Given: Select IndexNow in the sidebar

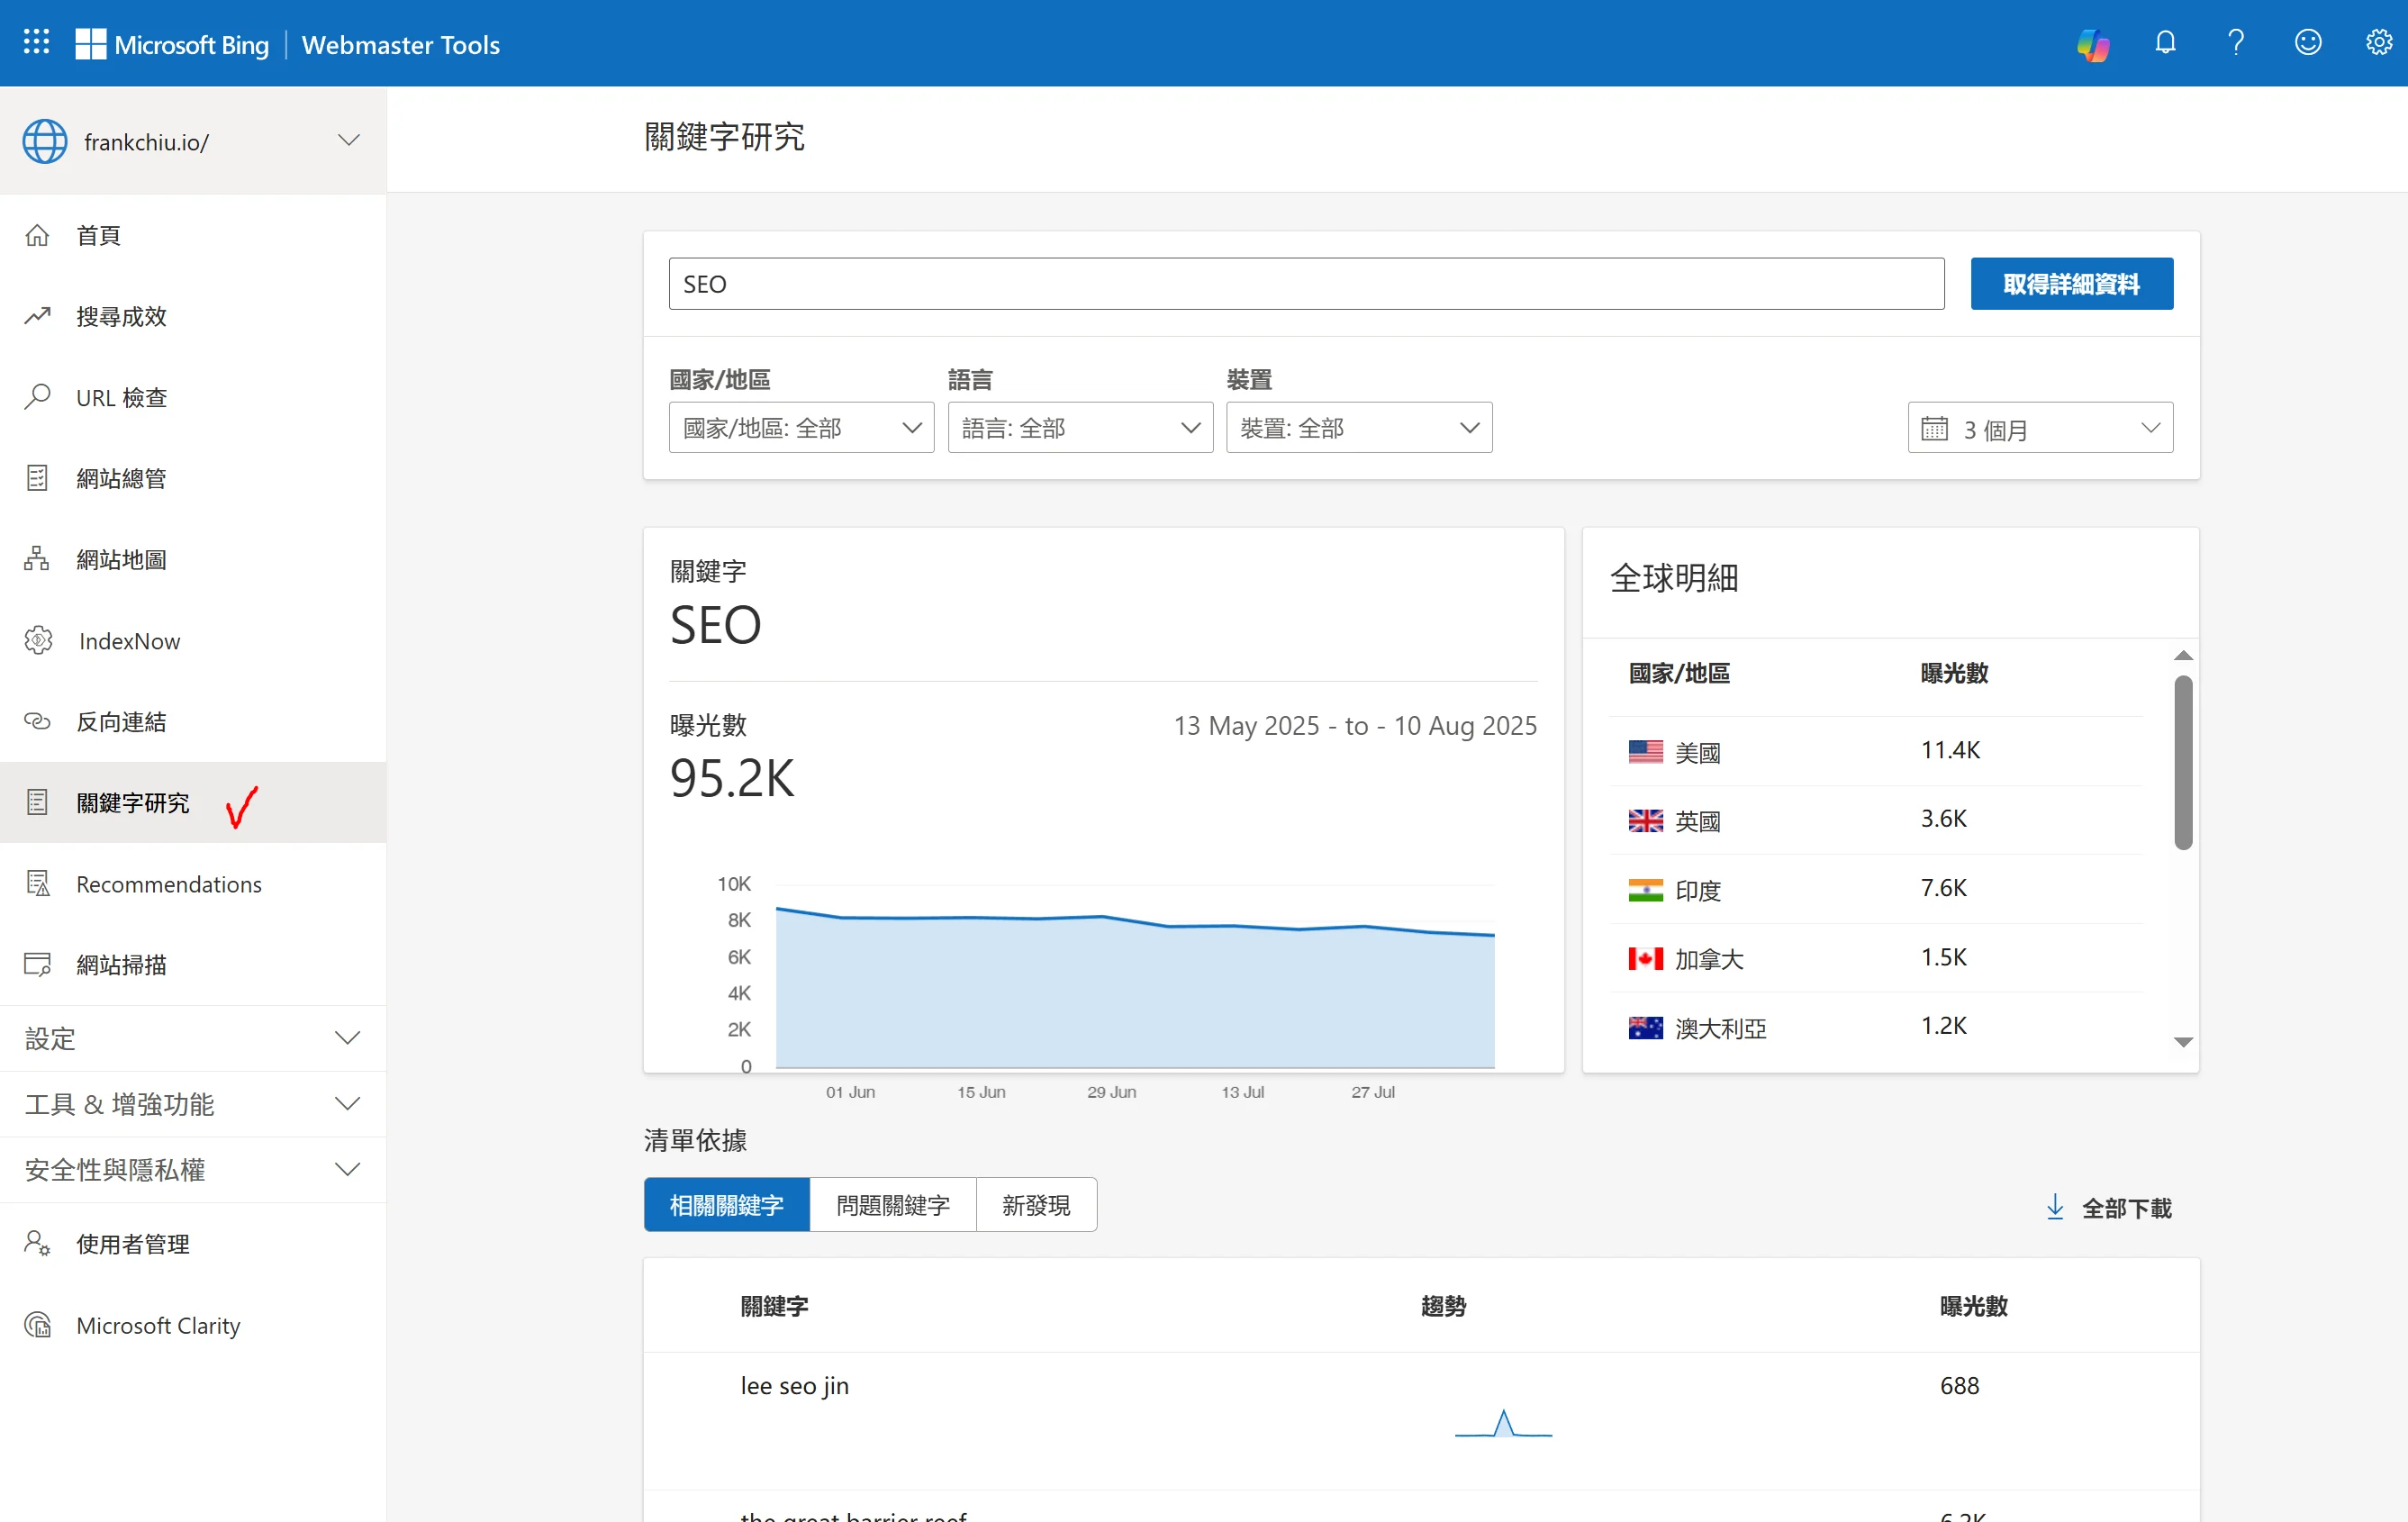Looking at the screenshot, I should (128, 641).
